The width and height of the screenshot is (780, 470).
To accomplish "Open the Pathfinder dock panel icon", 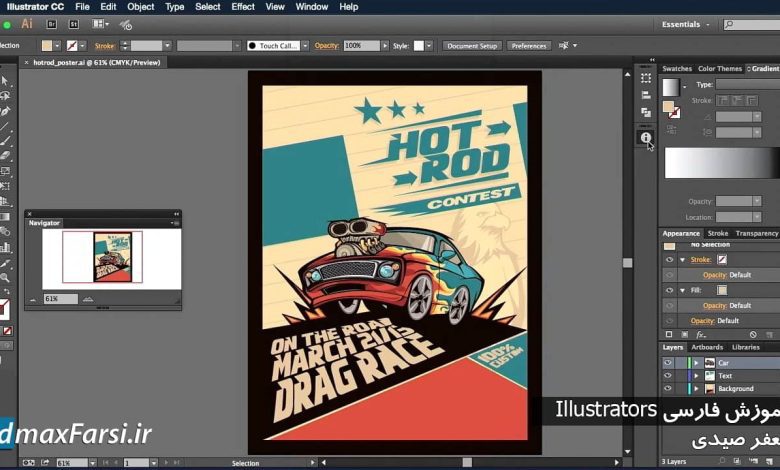I will coord(646,112).
